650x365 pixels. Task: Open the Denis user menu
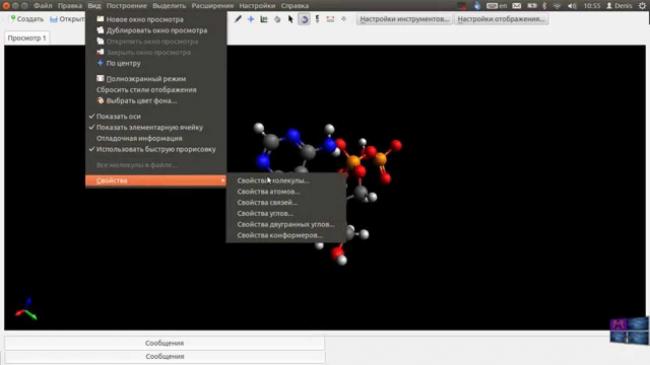click(x=619, y=6)
